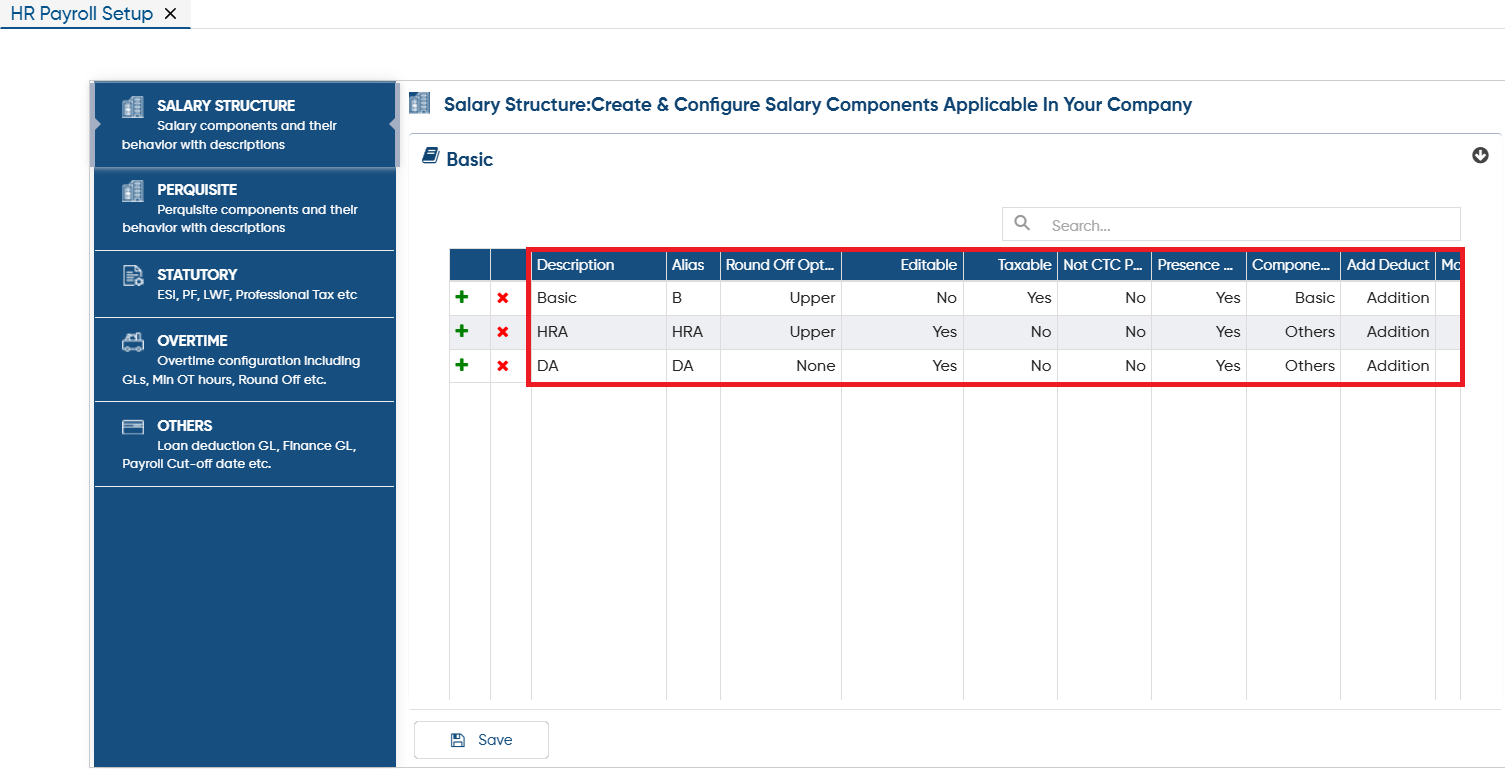Screen dimensions: 1505x769
Task: Delete the HRA row with red X
Action: tap(503, 332)
